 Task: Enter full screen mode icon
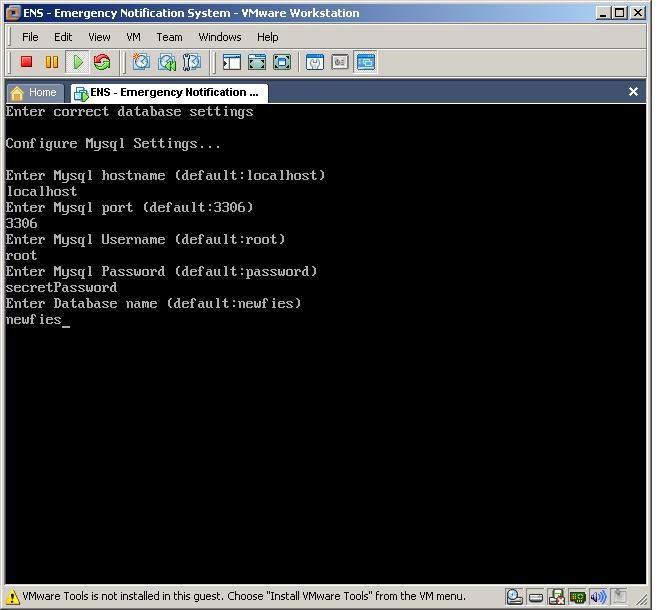(x=282, y=62)
